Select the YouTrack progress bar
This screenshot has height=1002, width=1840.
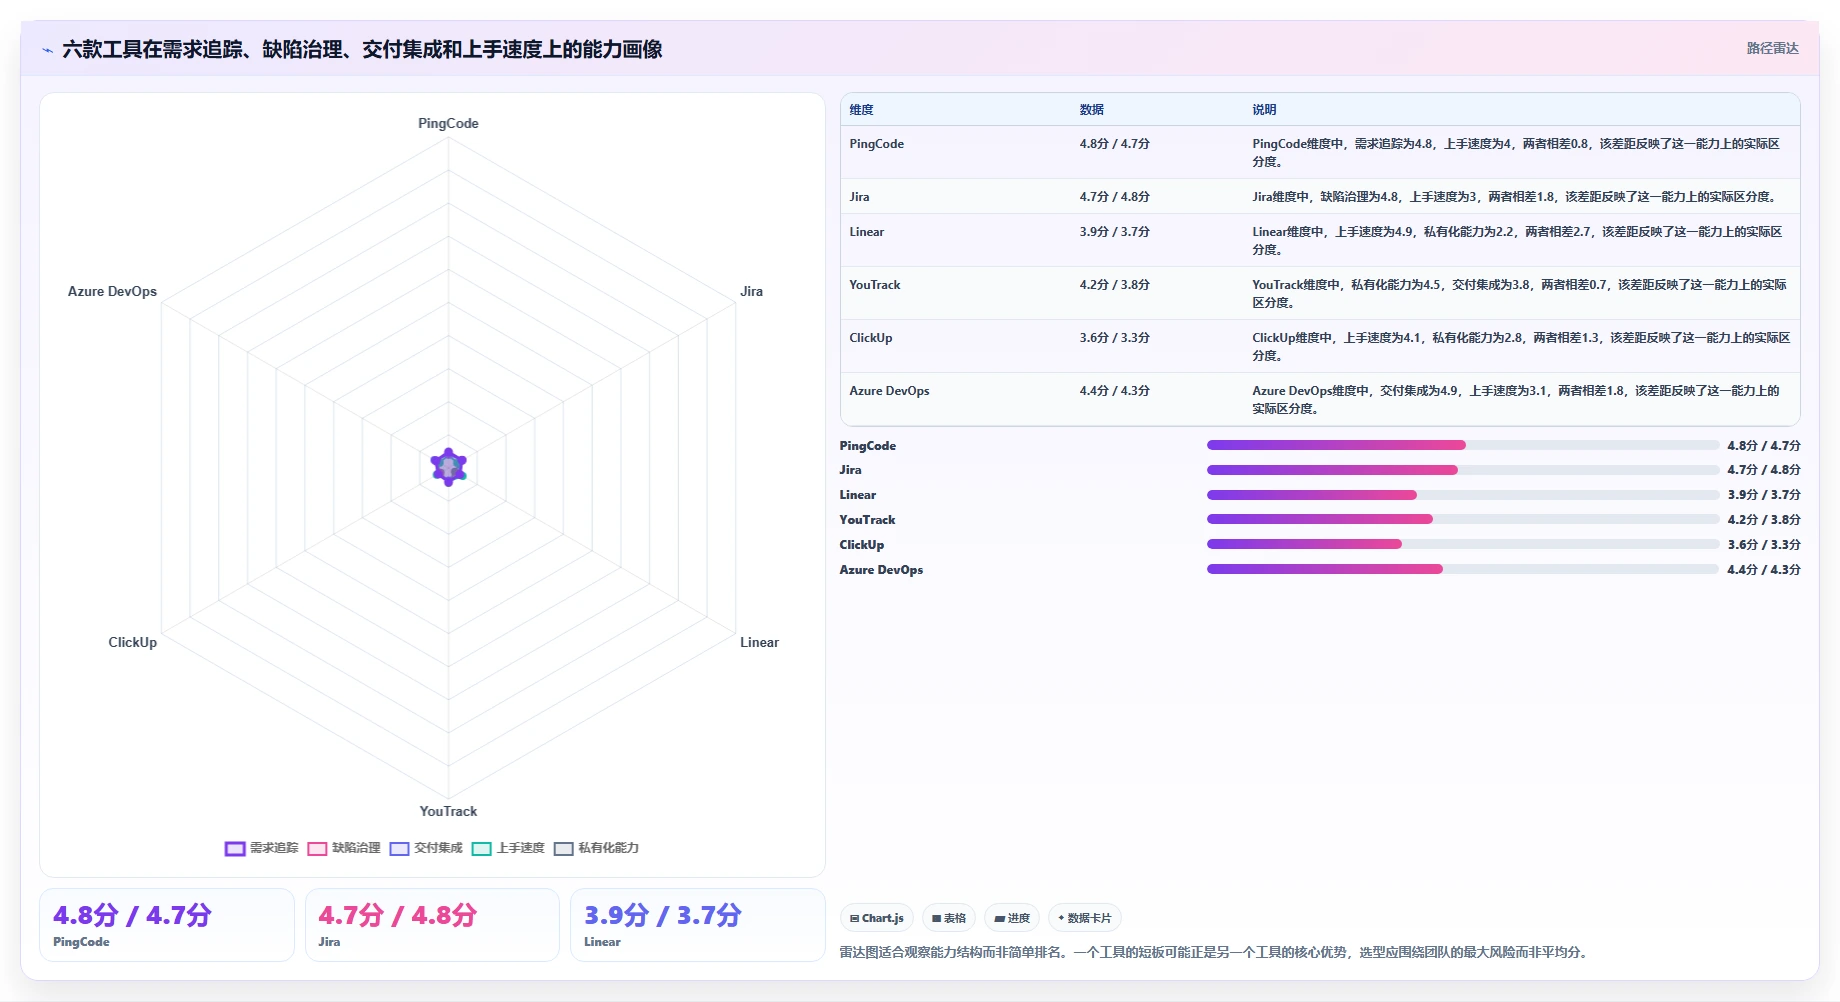(x=1462, y=519)
